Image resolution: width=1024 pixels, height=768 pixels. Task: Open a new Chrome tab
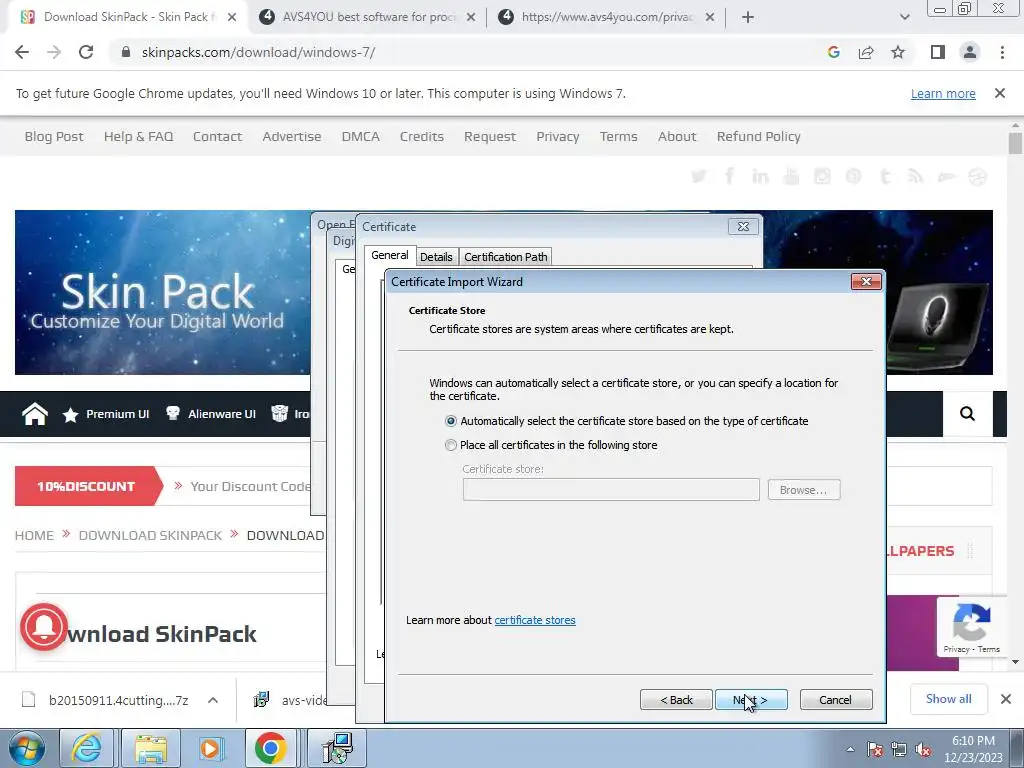coord(748,18)
